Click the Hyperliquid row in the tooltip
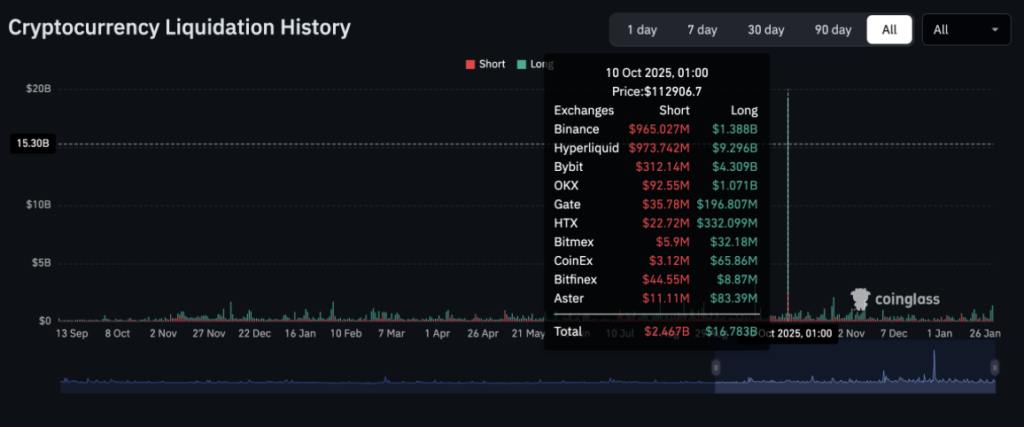 pyautogui.click(x=655, y=148)
